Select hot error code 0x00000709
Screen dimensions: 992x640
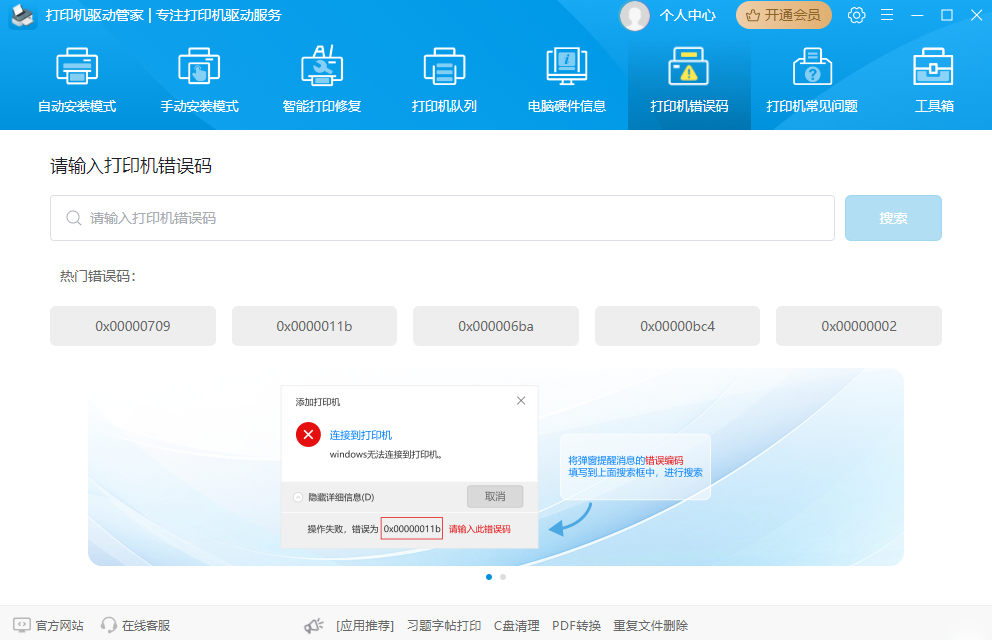point(132,325)
